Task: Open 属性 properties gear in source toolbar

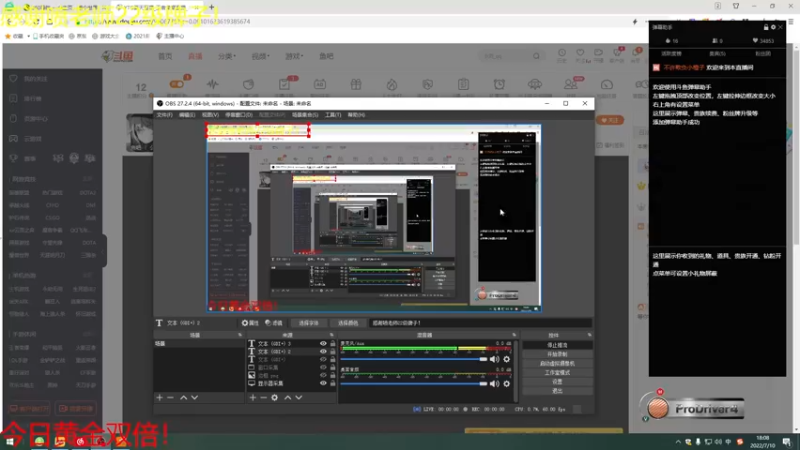Action: coord(250,323)
